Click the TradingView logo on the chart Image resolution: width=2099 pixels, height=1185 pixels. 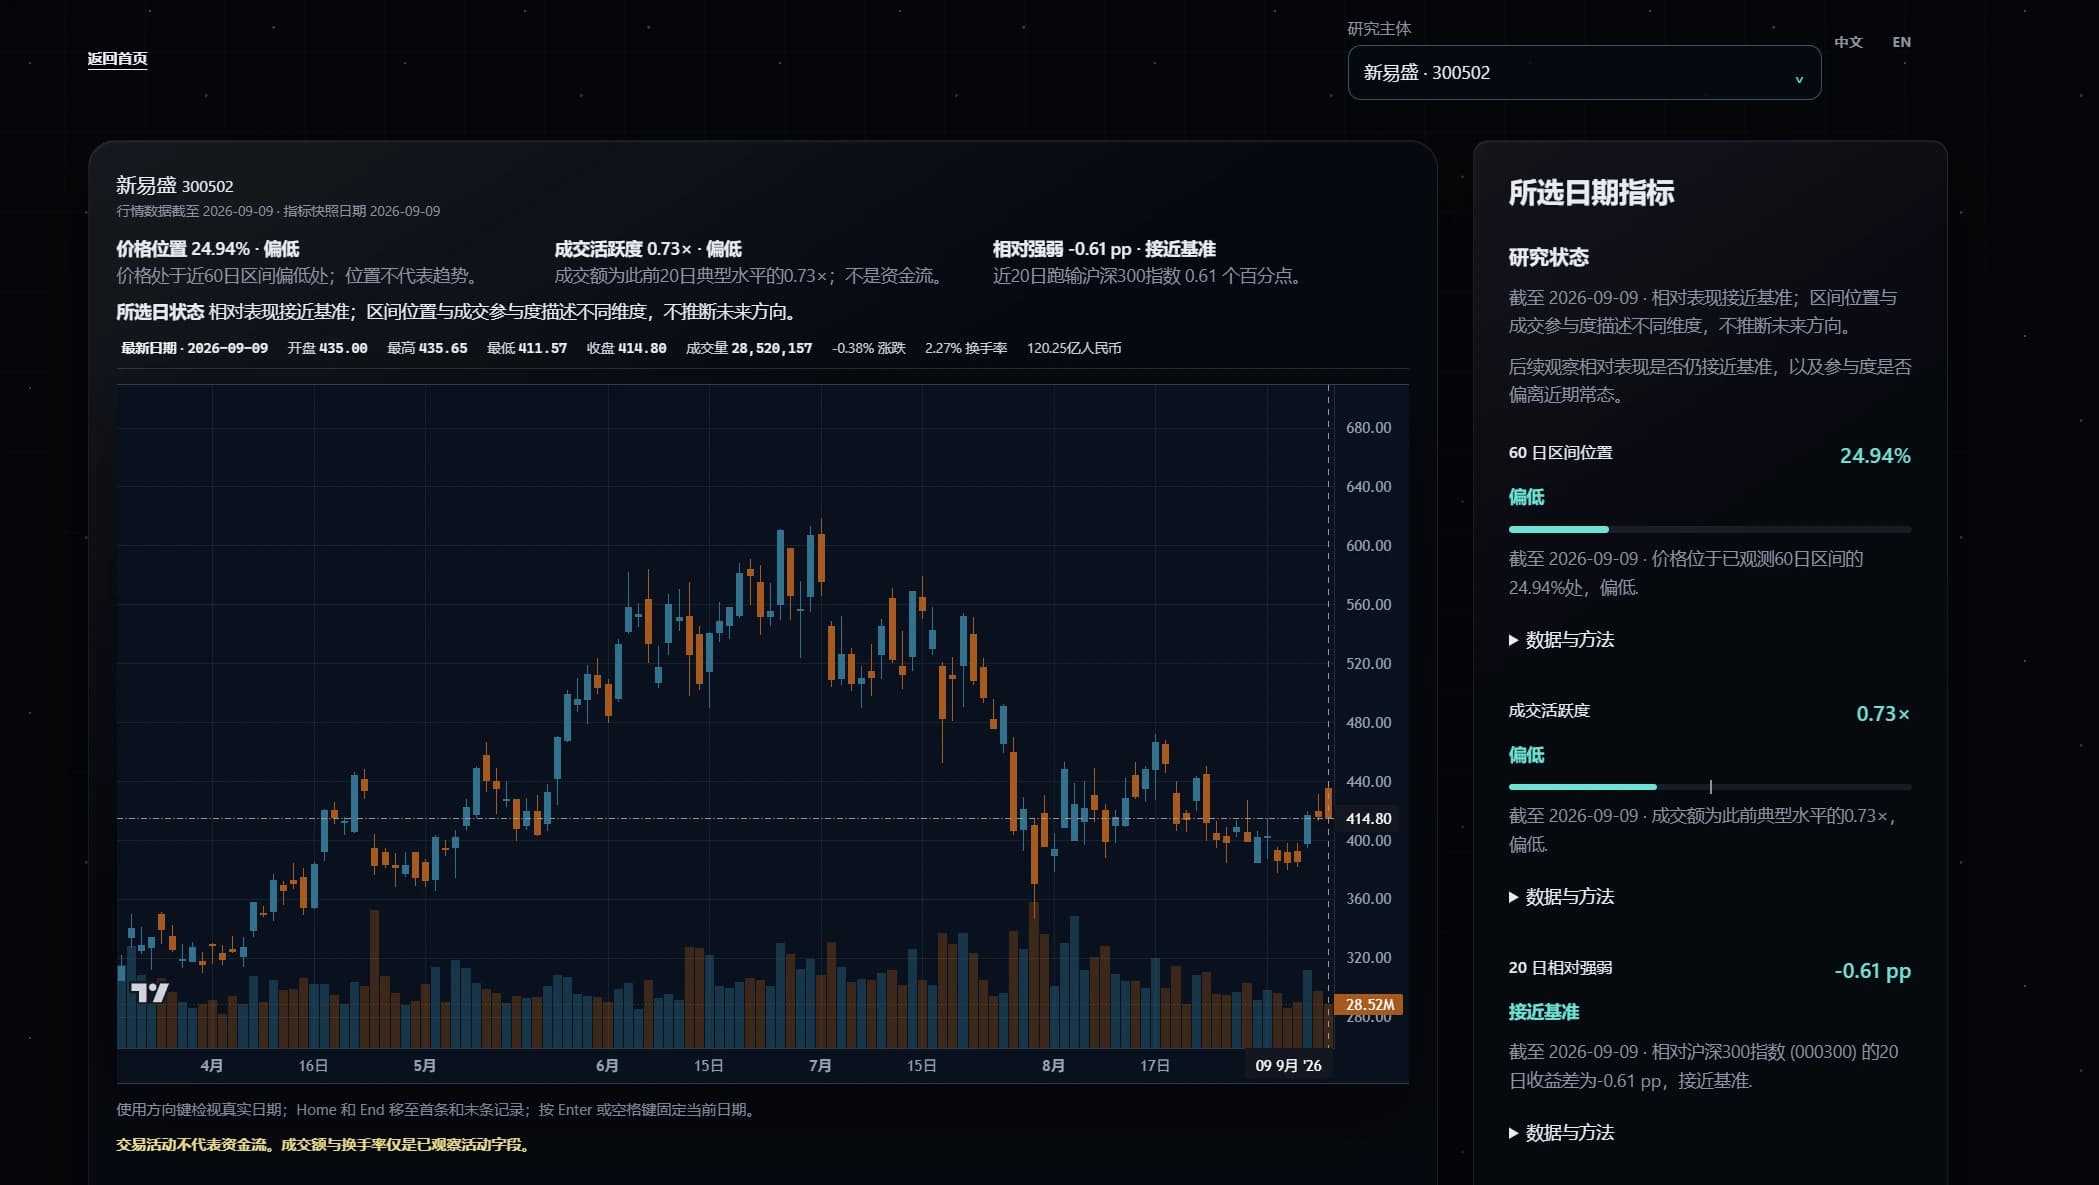pos(150,992)
